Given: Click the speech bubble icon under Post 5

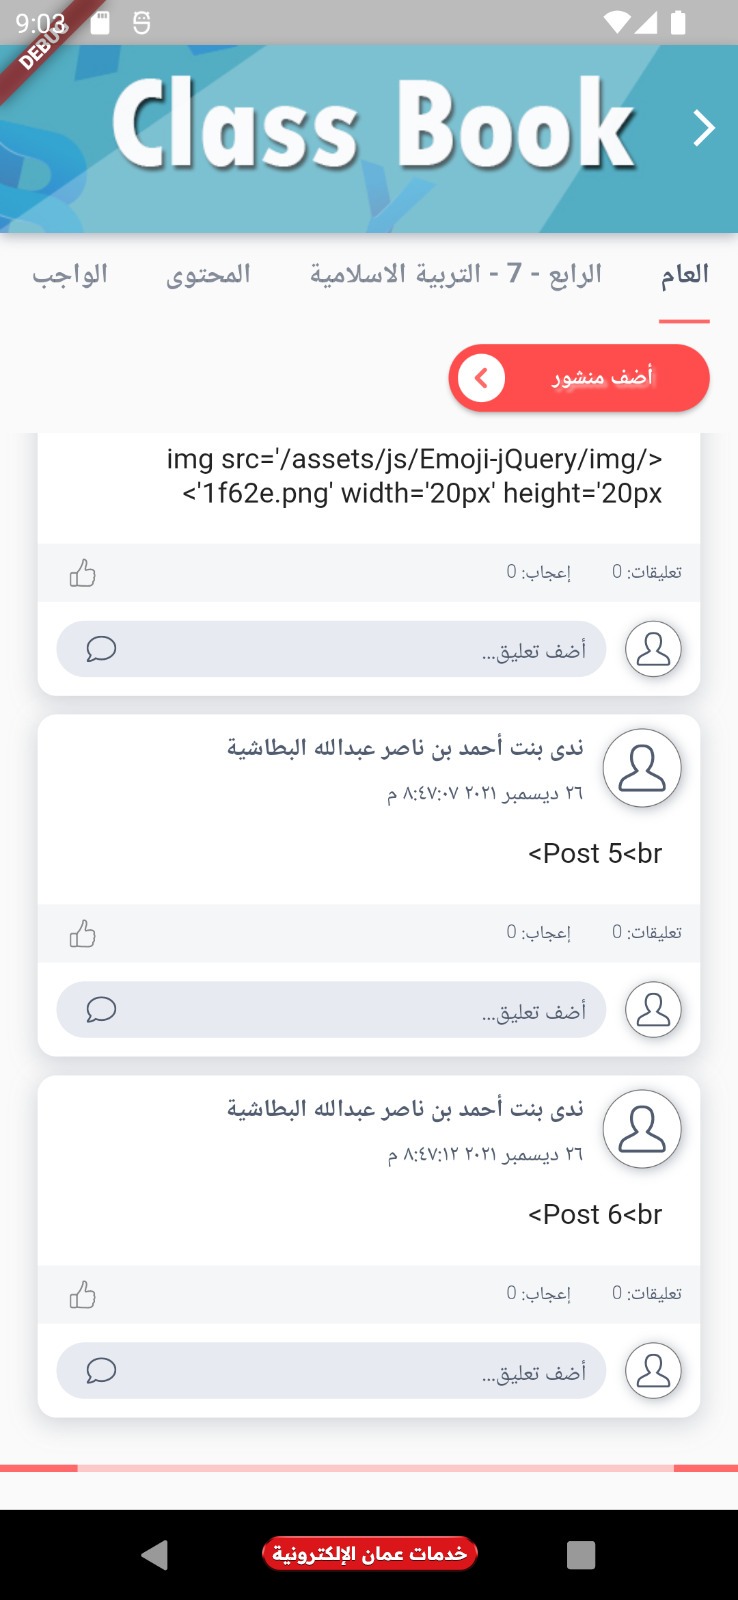Looking at the screenshot, I should 101,1010.
